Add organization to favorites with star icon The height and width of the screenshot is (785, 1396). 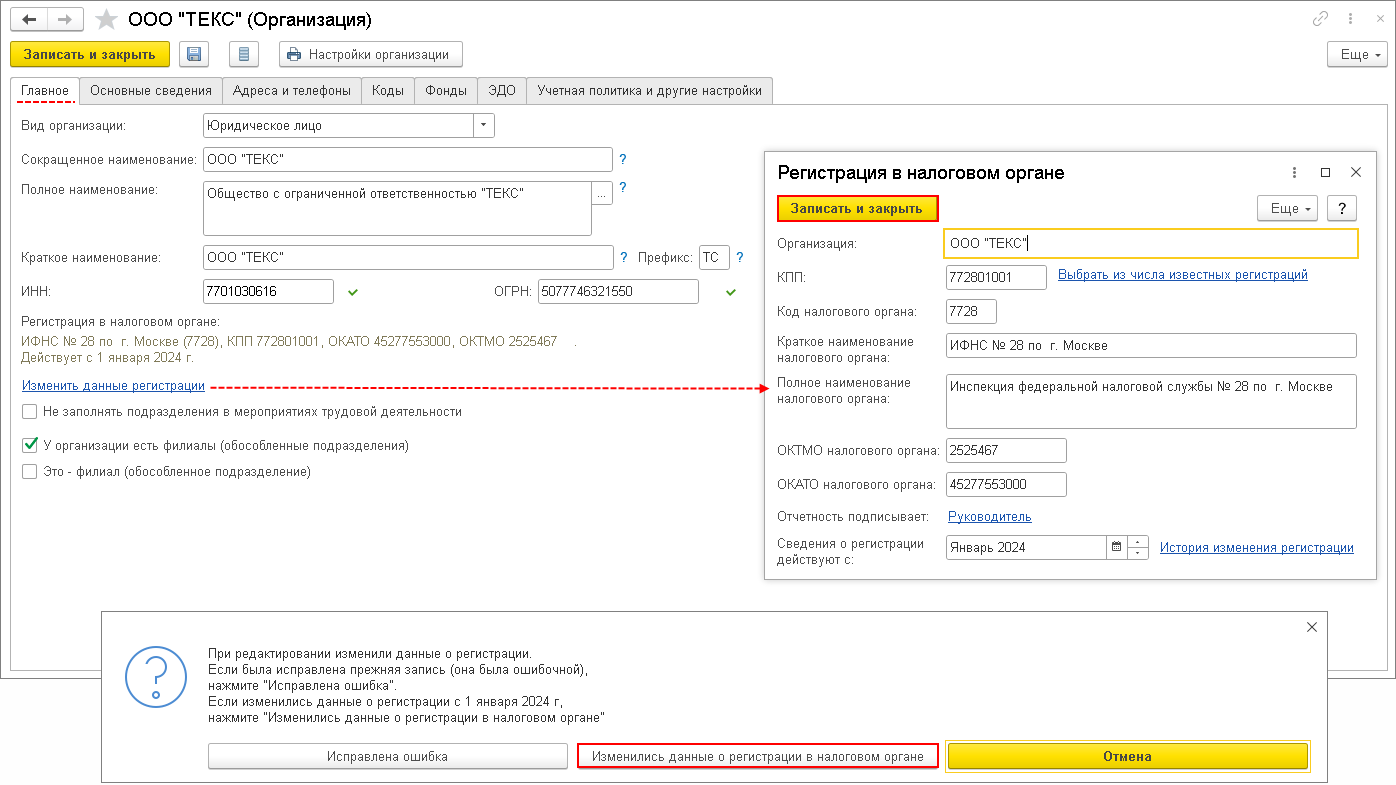[x=106, y=20]
